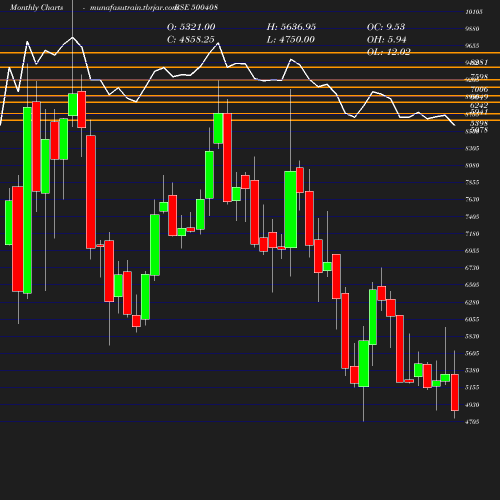
Task: Click the 5155 price axis label
Action: pos(472,387)
